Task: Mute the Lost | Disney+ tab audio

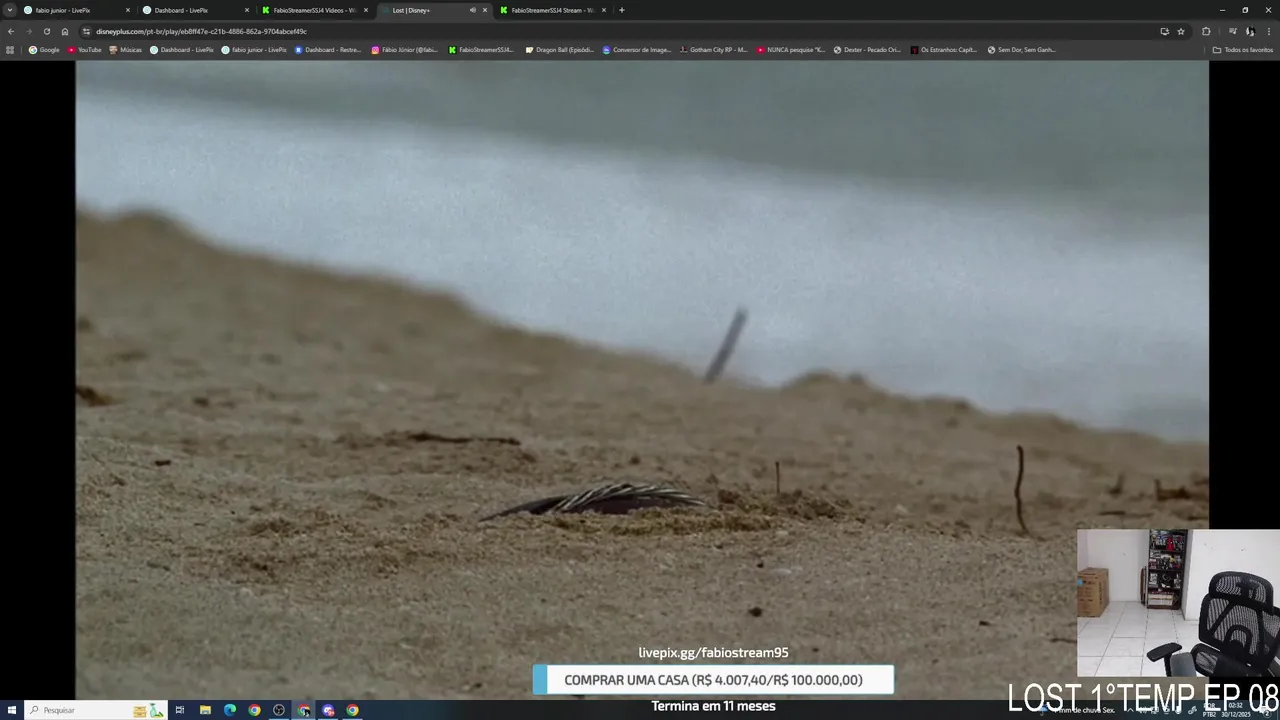Action: coord(473,10)
